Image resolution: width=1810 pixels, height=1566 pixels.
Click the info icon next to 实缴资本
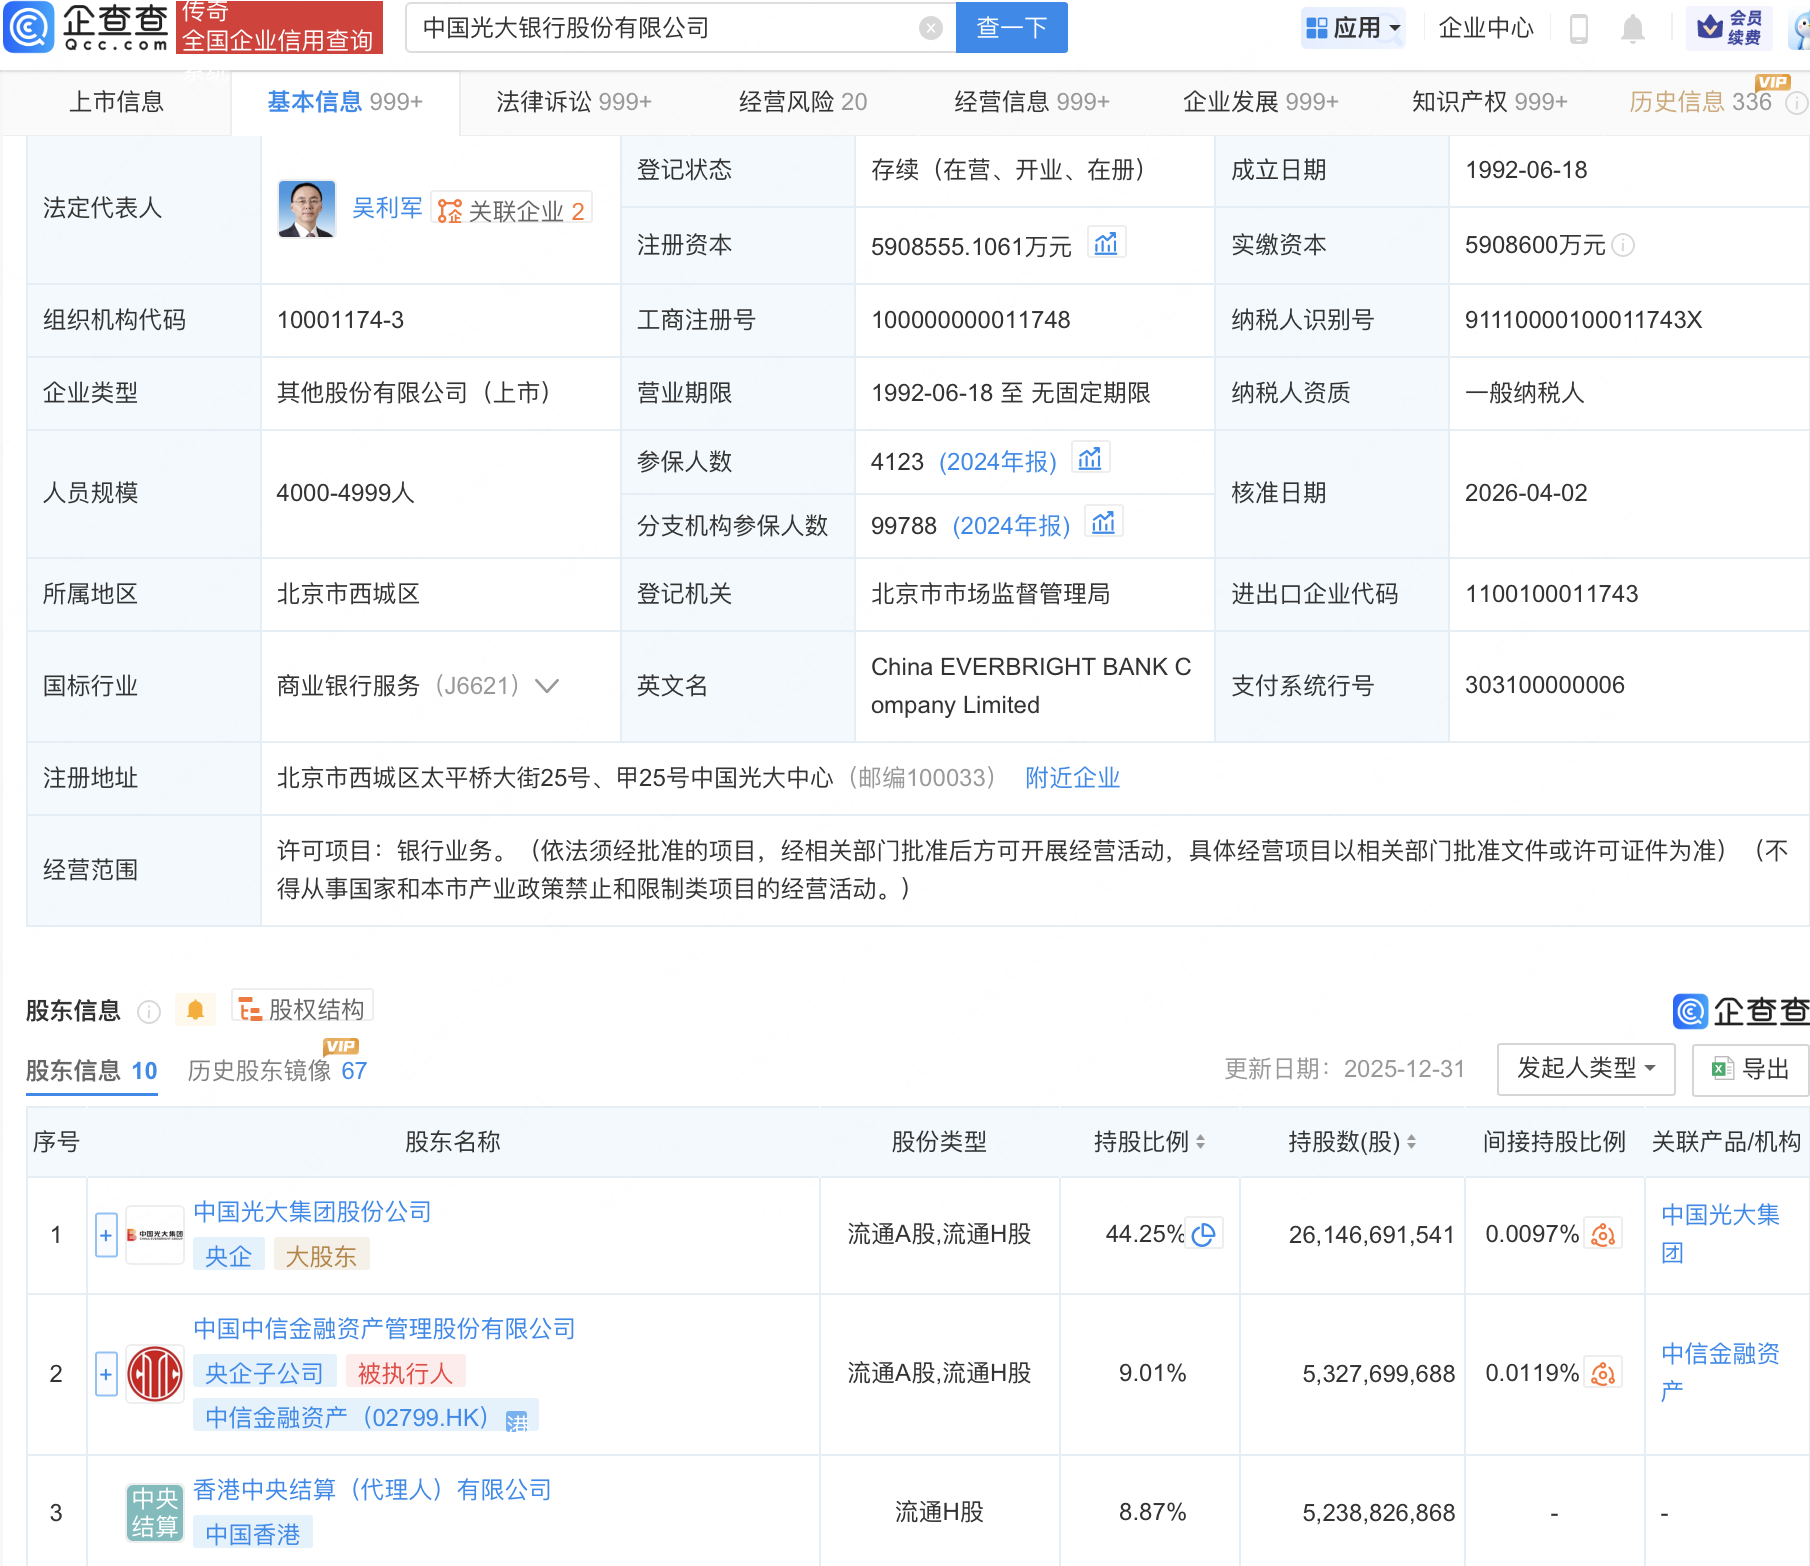coord(1624,245)
